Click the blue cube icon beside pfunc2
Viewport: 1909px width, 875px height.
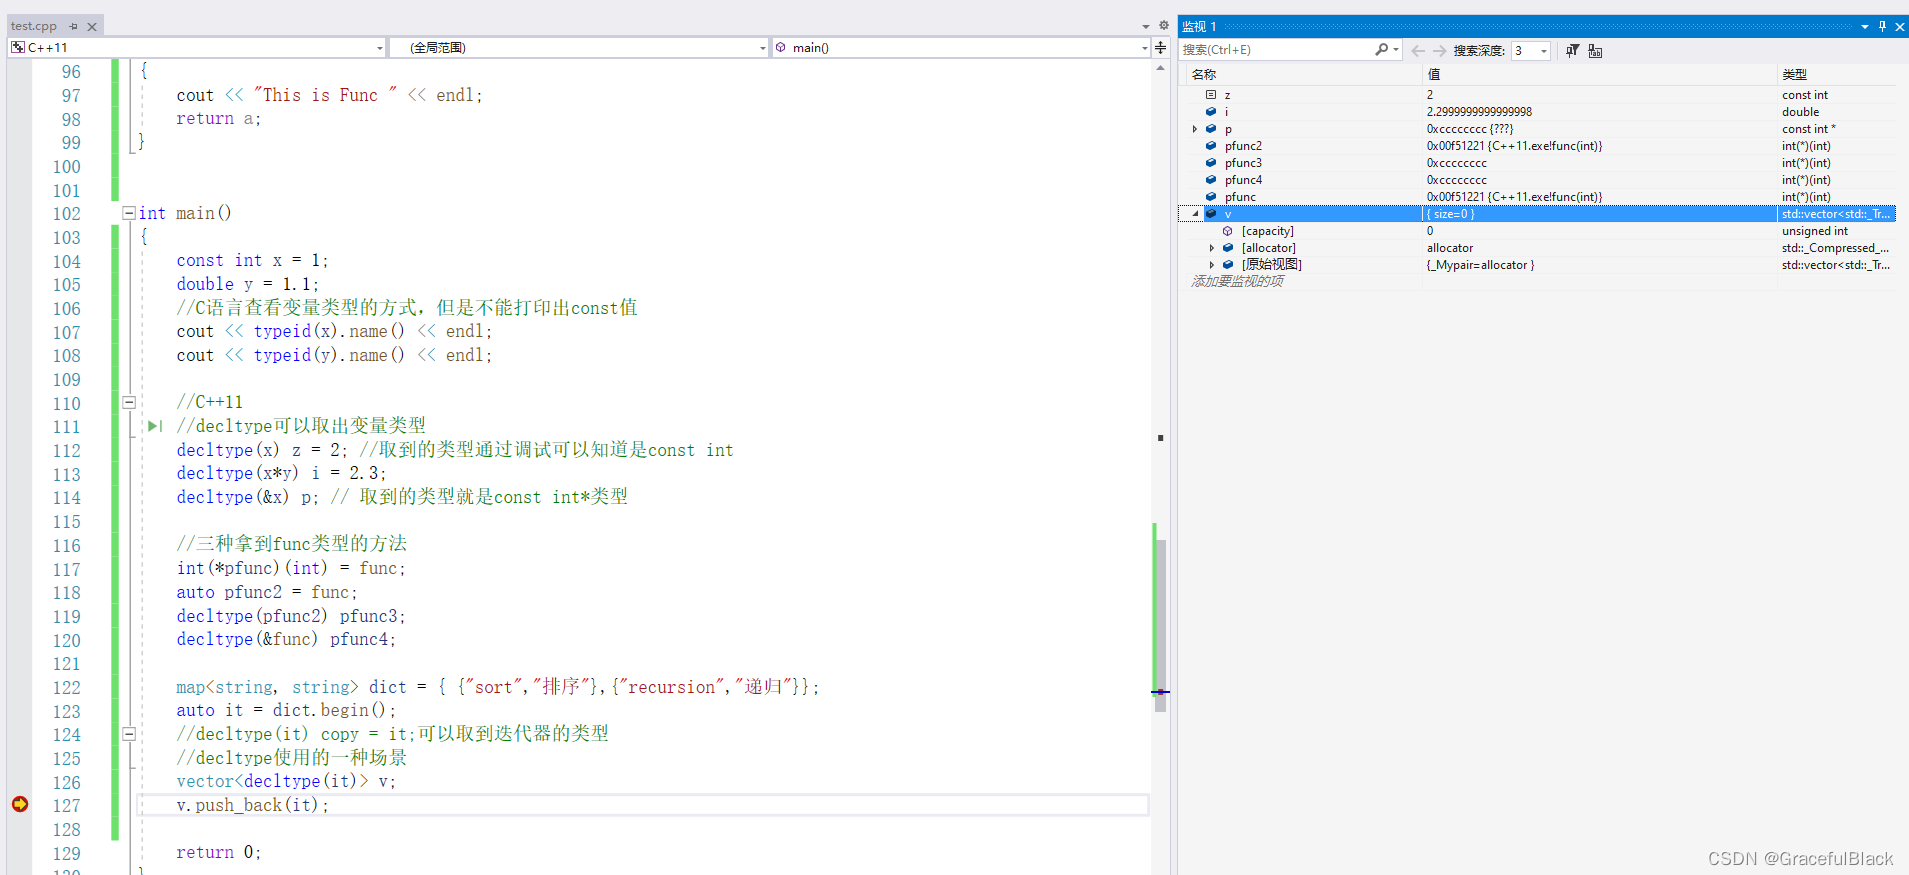pyautogui.click(x=1211, y=146)
